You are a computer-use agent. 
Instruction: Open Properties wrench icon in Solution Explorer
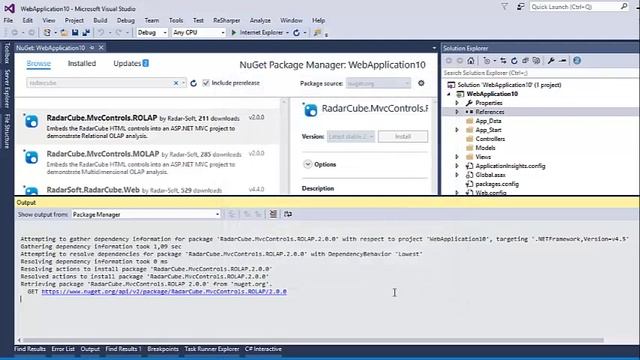click(x=551, y=60)
